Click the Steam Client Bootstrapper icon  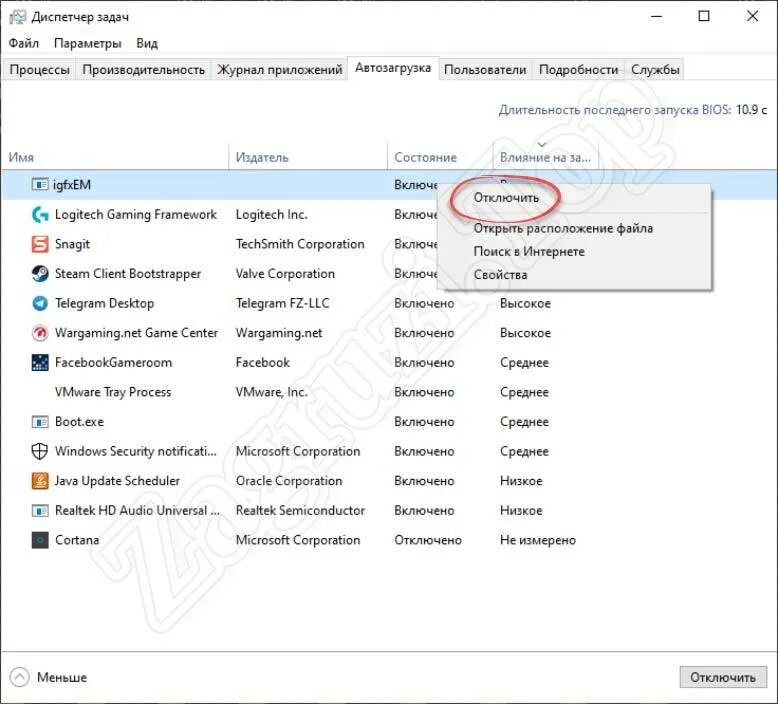point(40,273)
